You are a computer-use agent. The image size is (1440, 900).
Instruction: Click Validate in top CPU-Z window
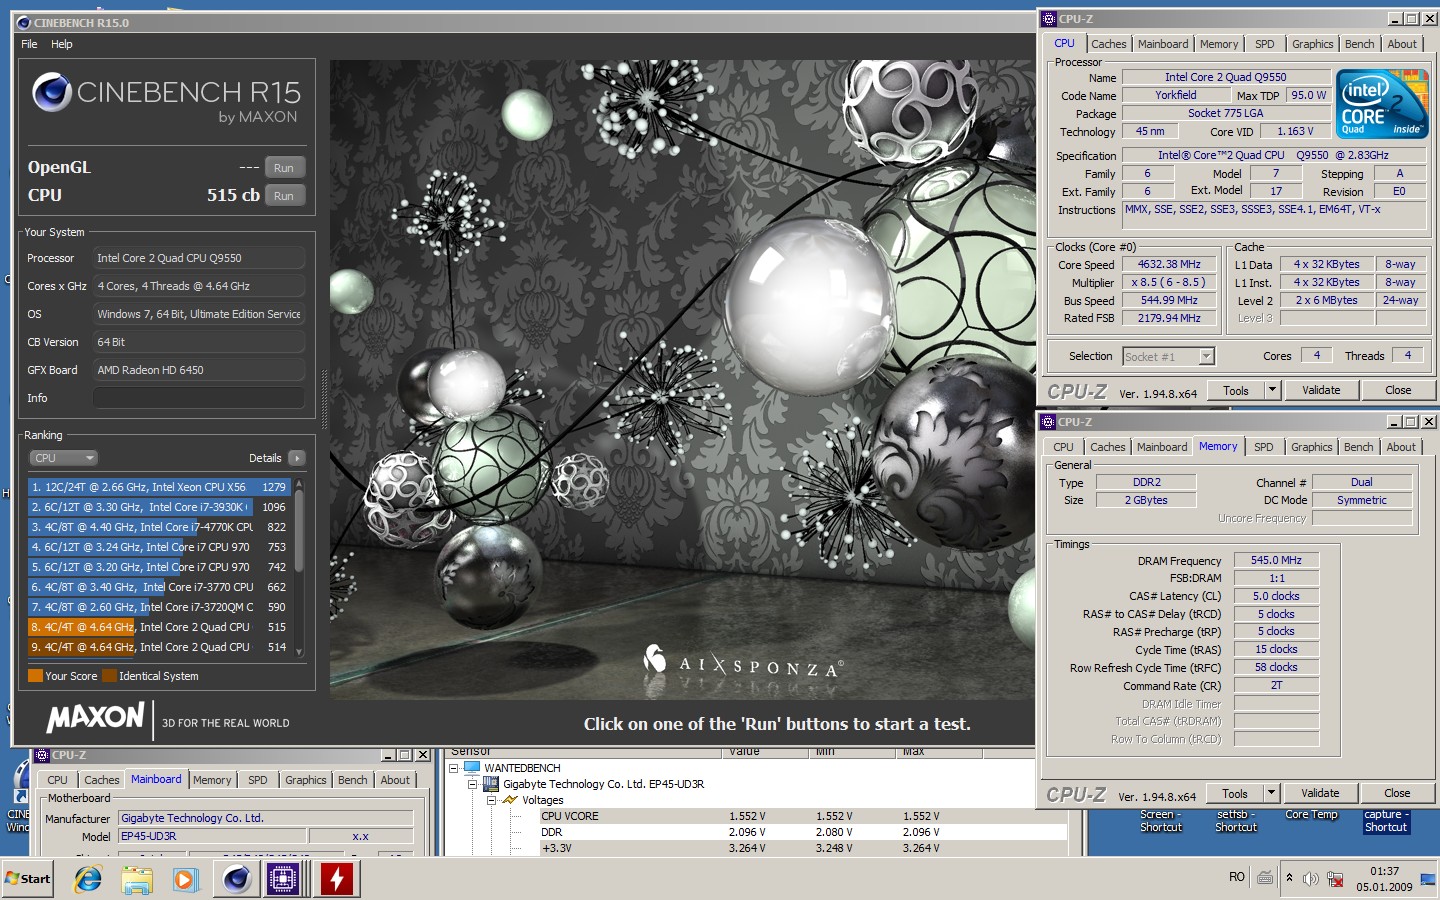1321,390
